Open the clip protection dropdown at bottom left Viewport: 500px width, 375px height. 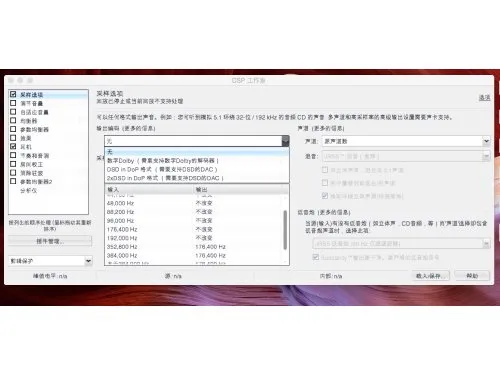tap(50, 261)
